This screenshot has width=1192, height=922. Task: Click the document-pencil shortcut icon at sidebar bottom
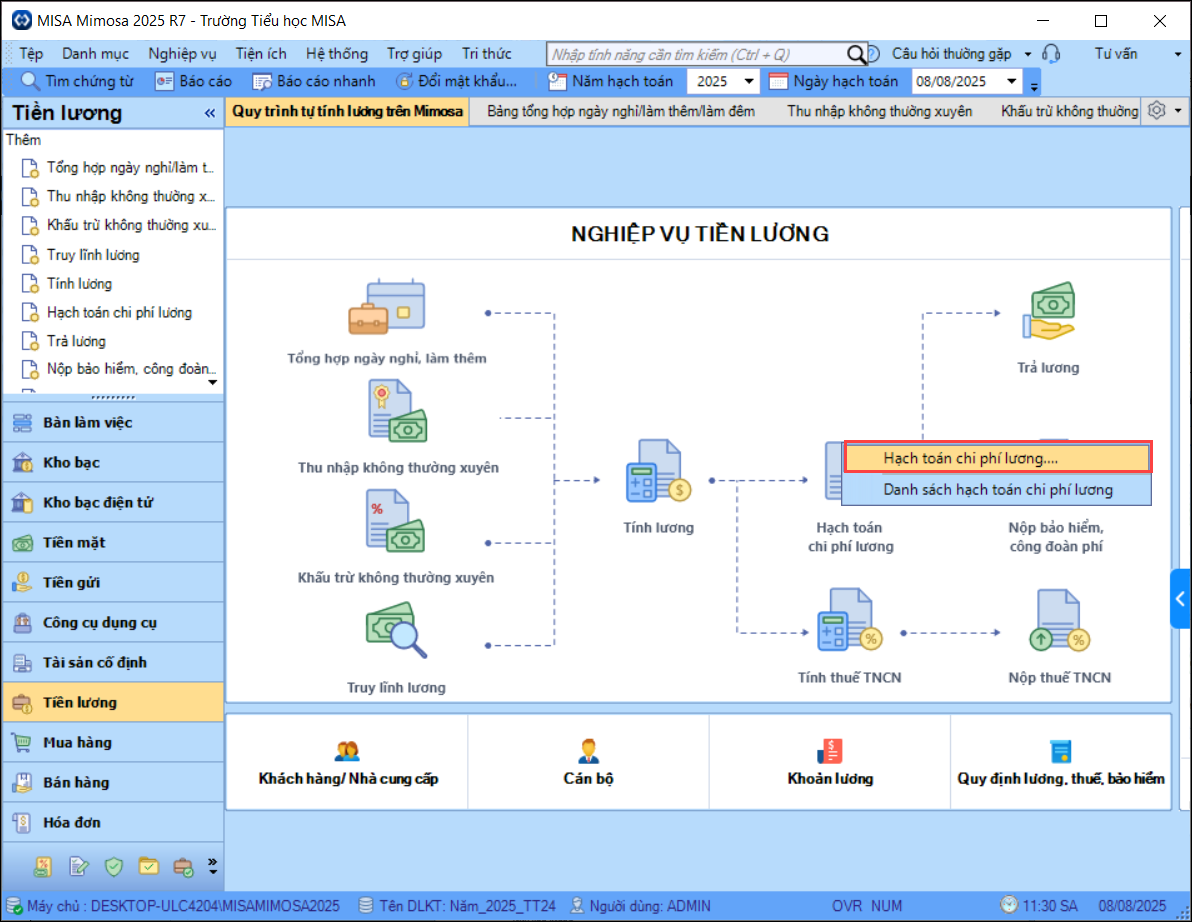tap(78, 866)
